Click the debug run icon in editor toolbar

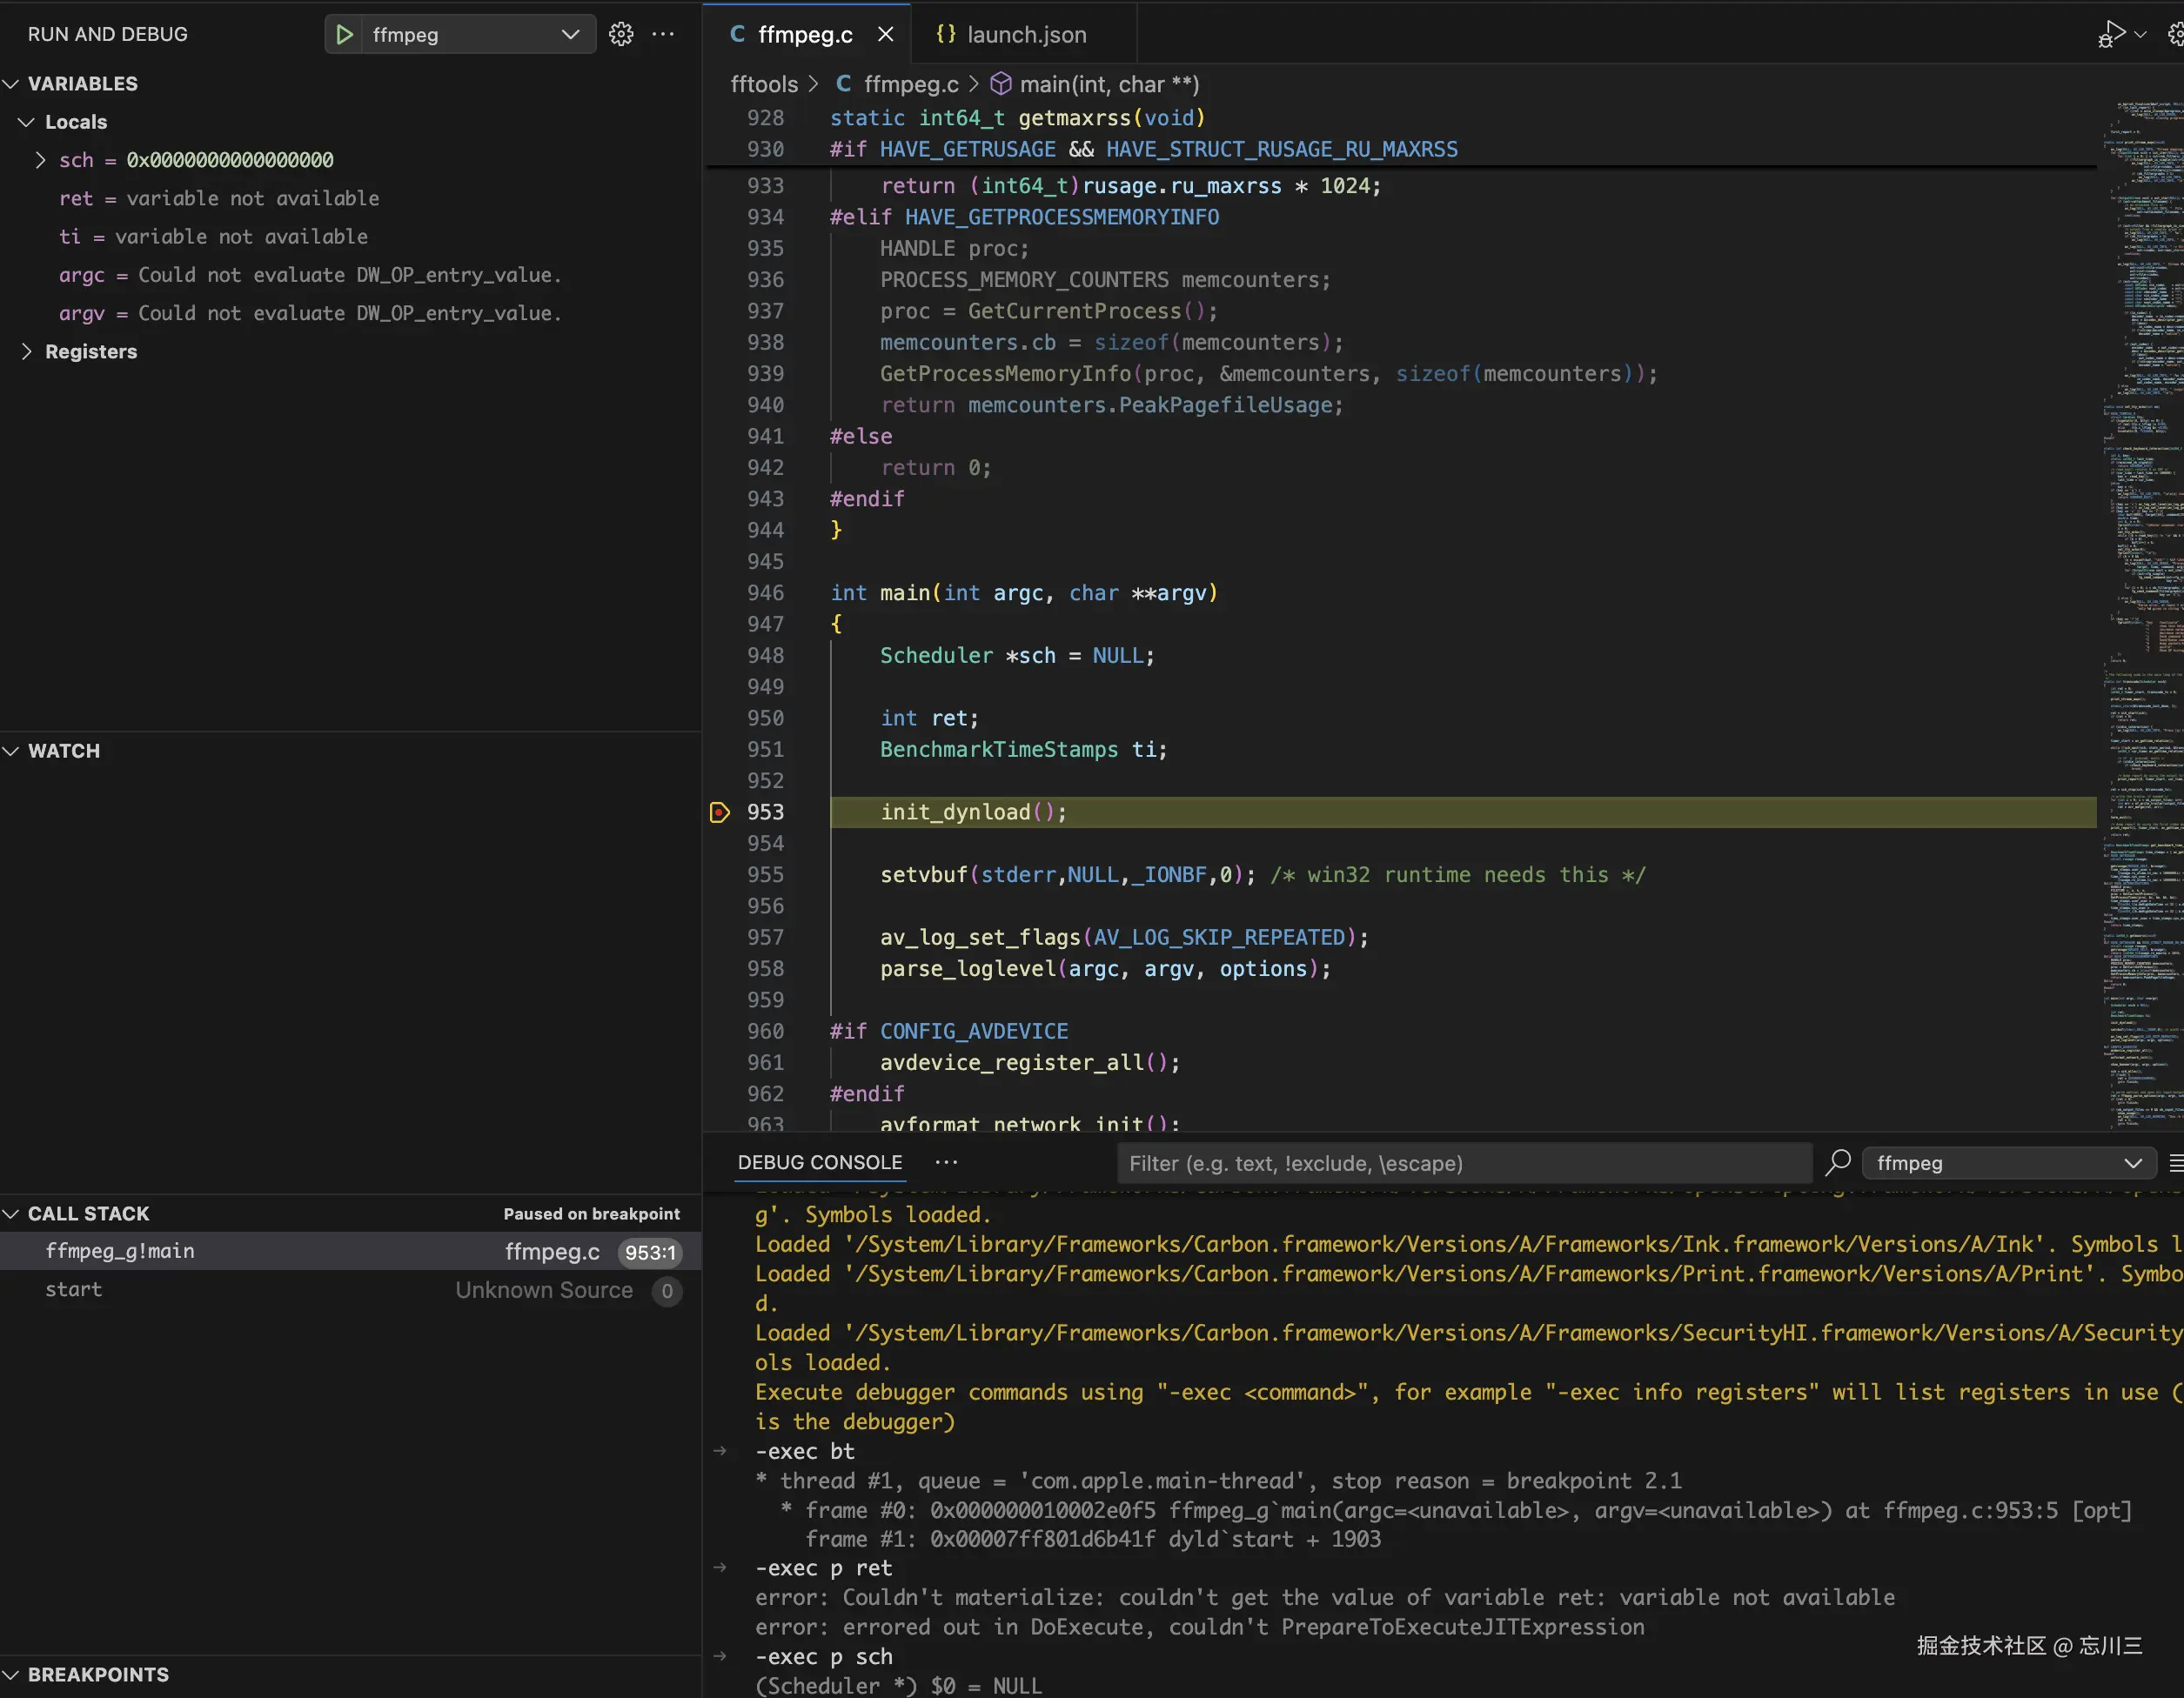point(2111,35)
